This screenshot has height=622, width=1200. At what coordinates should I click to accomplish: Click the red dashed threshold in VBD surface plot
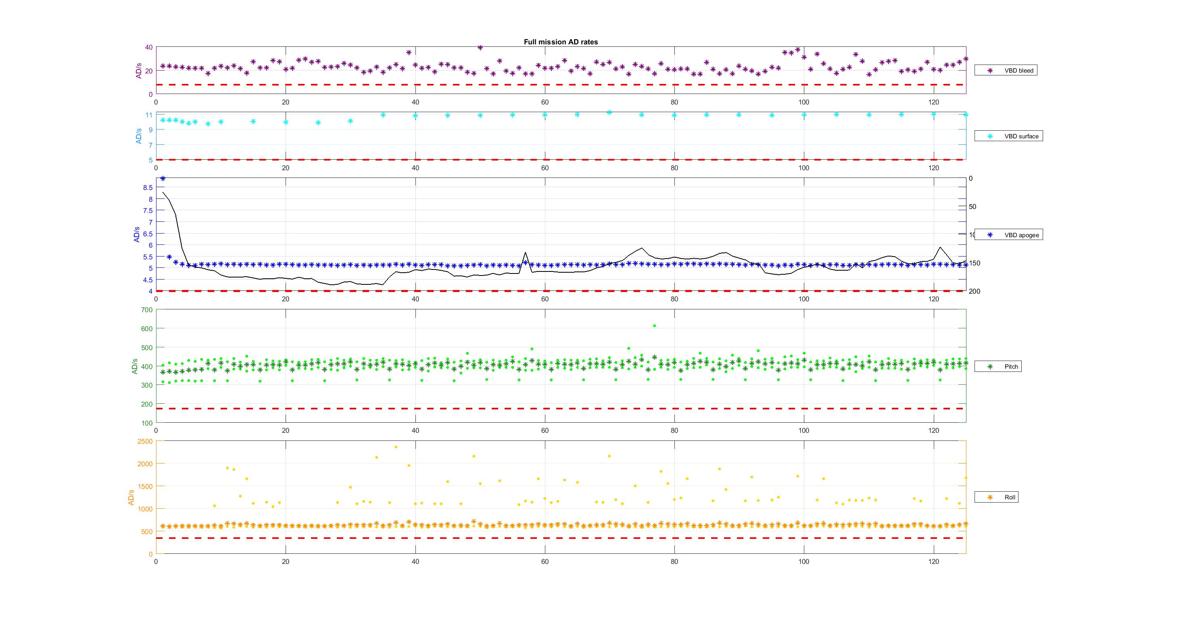click(x=560, y=159)
